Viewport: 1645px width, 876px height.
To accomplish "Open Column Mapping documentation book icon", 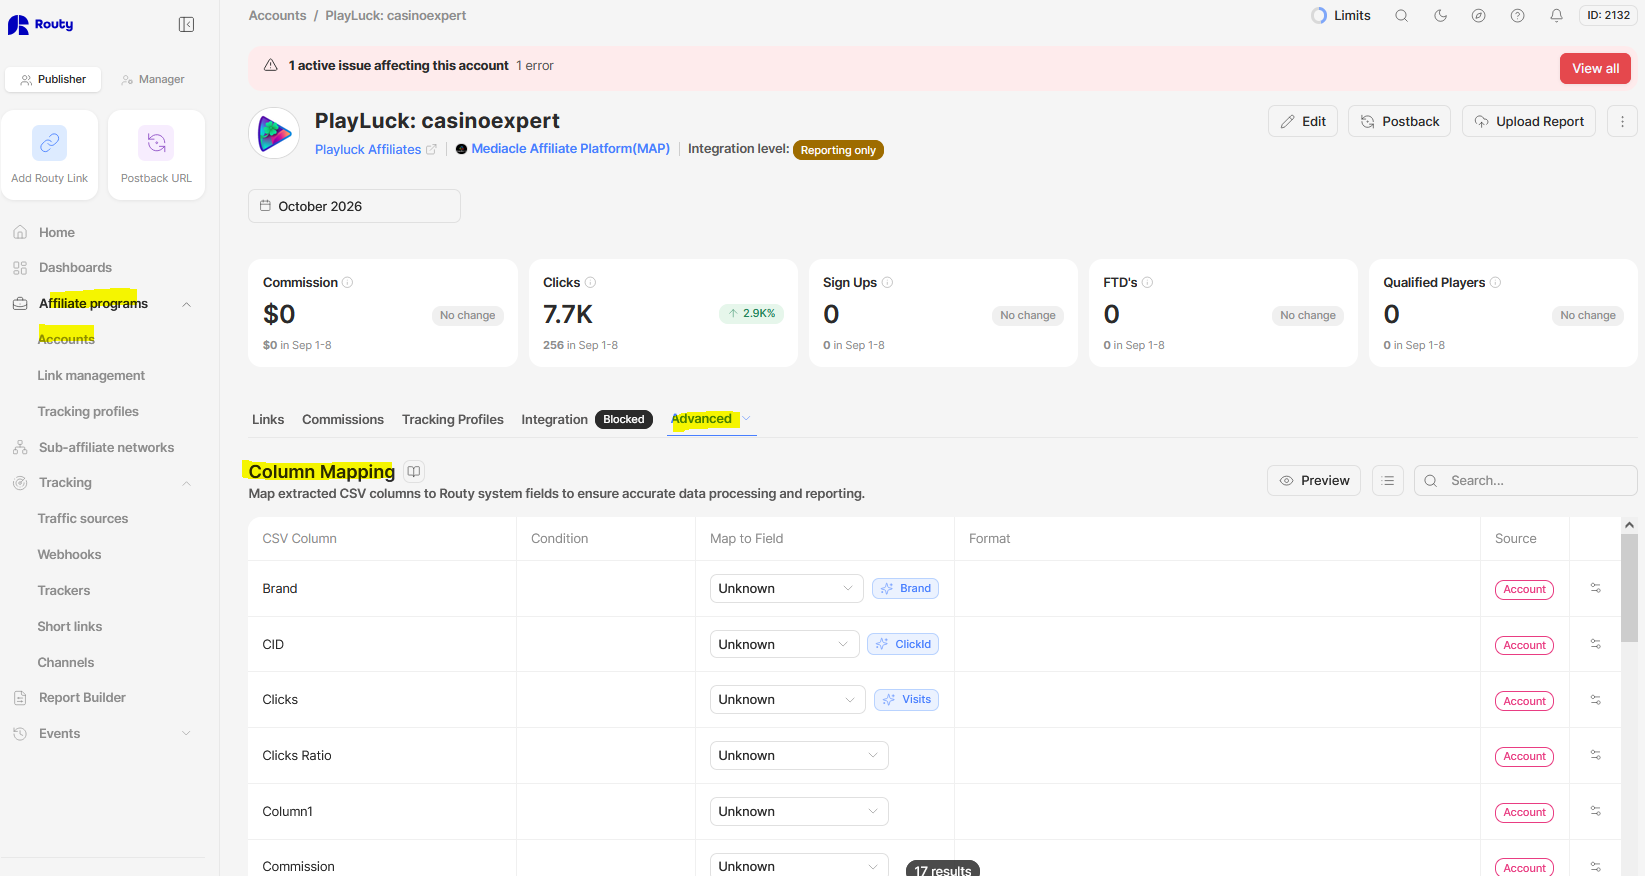I will click(x=414, y=471).
